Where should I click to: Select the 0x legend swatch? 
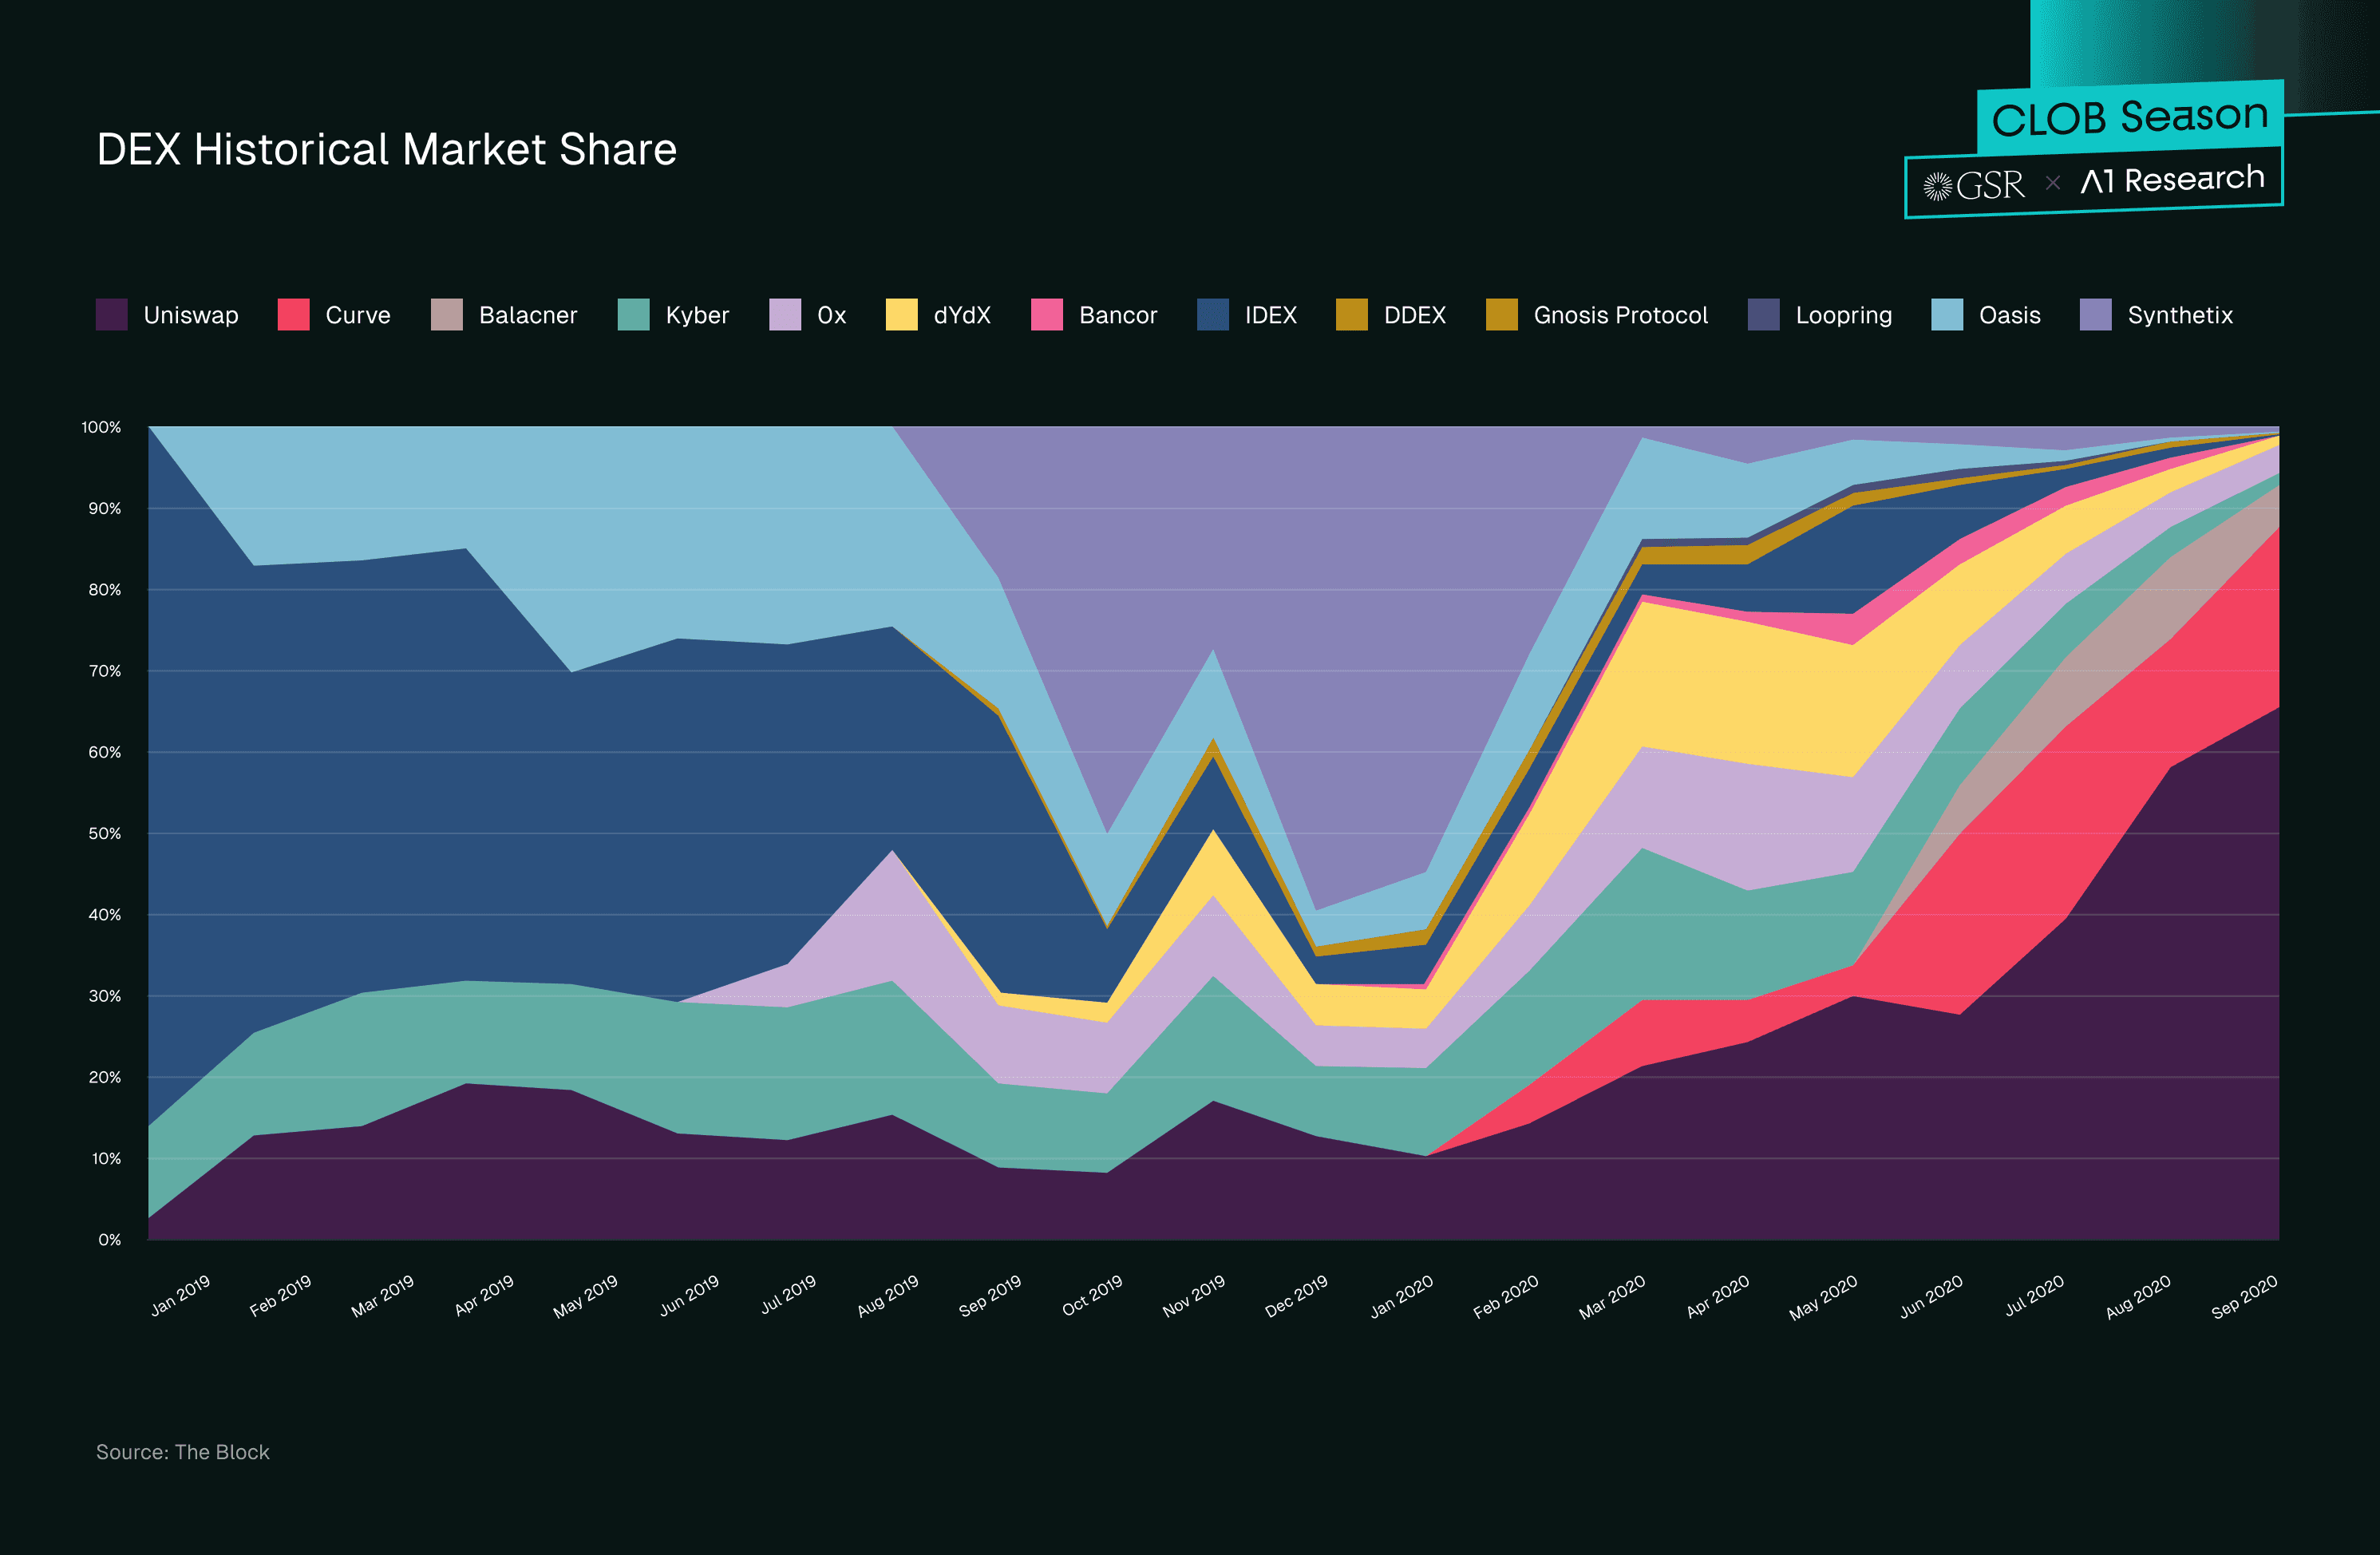[x=785, y=314]
